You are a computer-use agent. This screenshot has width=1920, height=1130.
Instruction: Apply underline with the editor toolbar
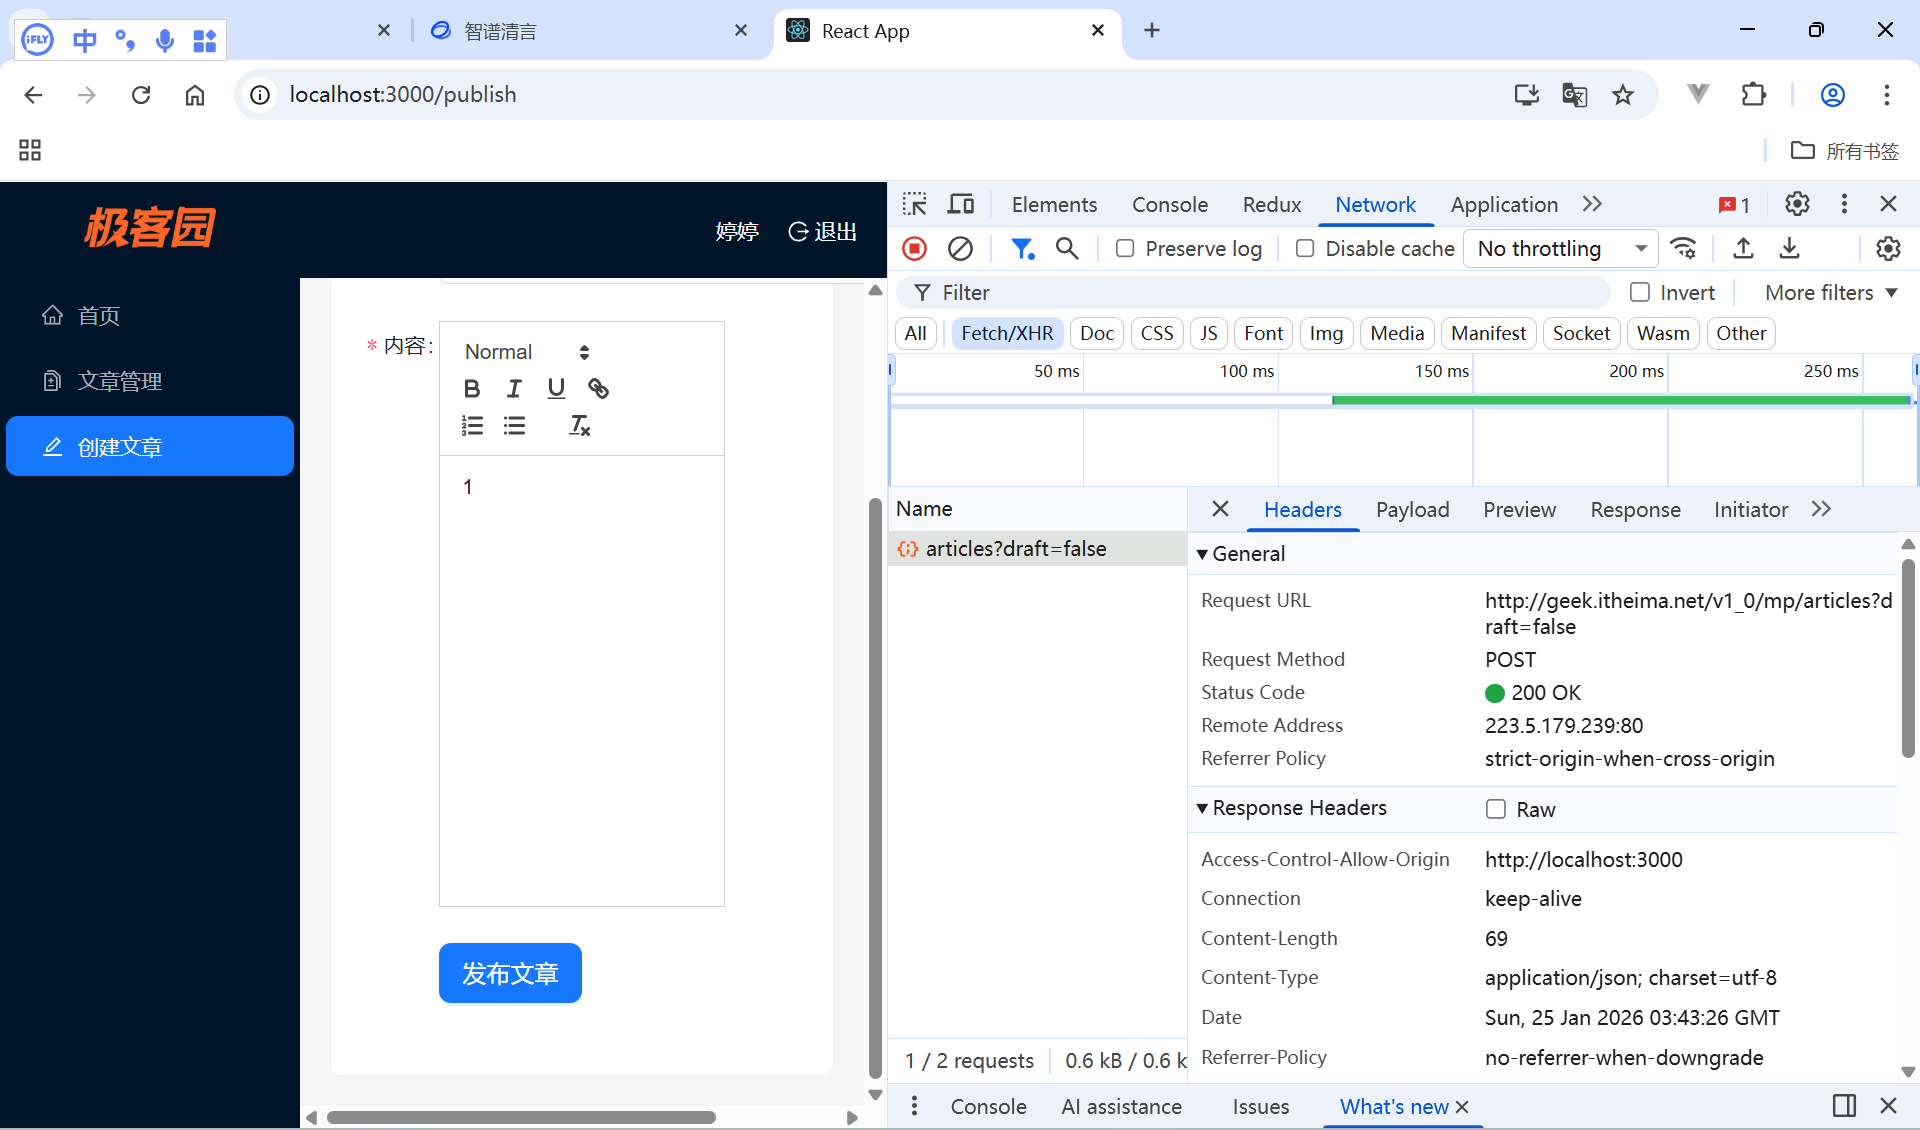point(556,389)
